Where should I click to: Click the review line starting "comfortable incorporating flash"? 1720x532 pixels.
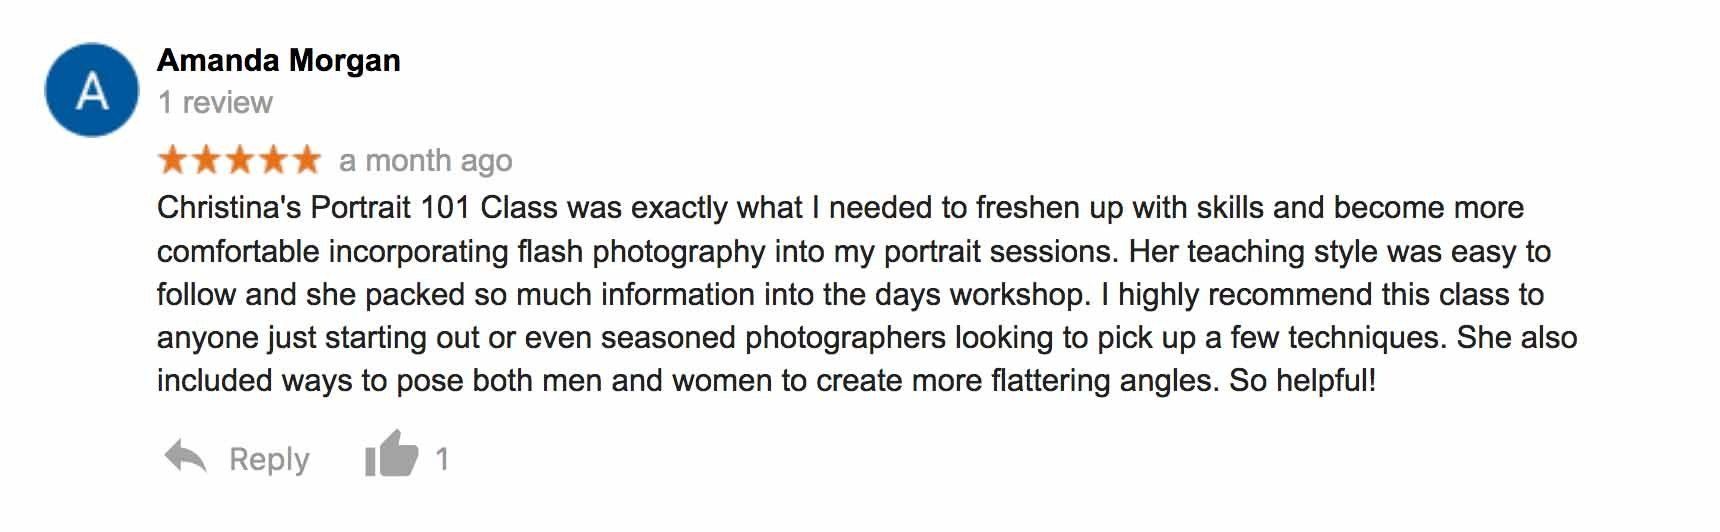click(x=854, y=251)
